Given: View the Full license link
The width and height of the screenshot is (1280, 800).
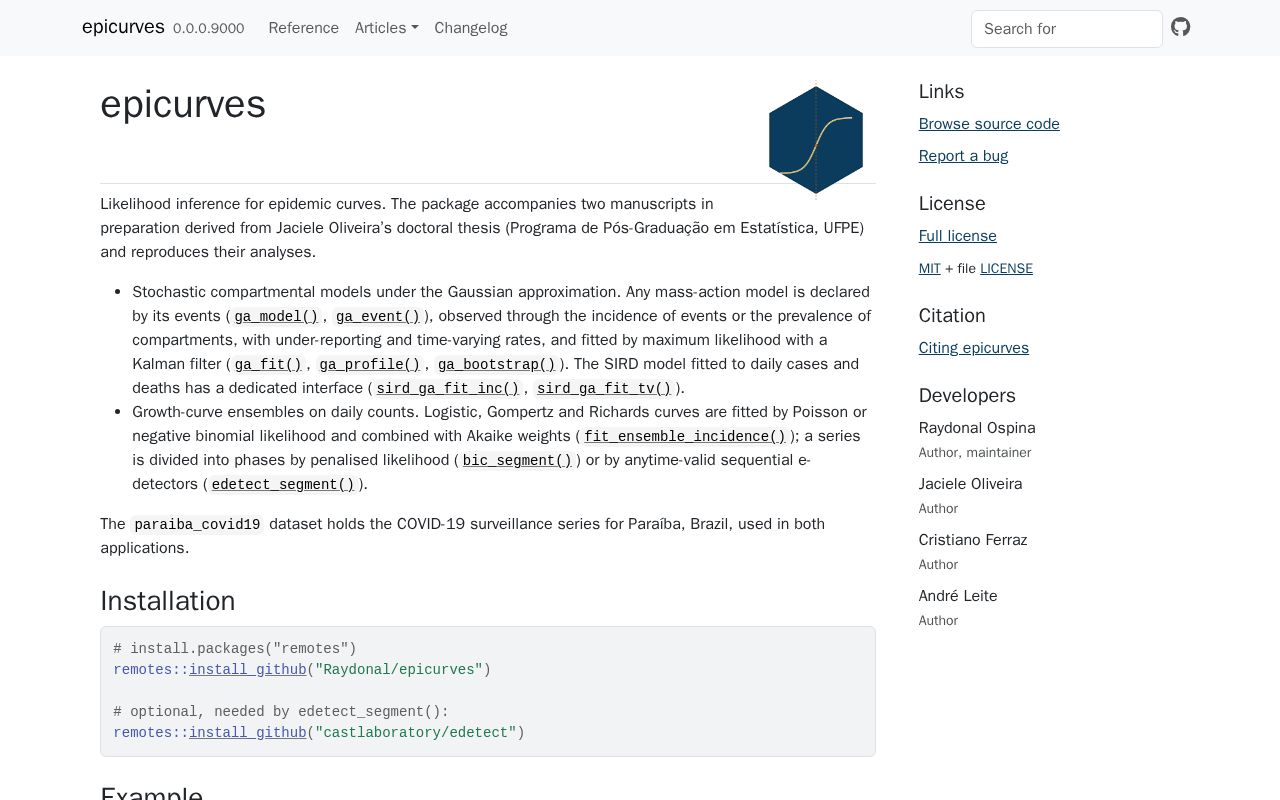Looking at the screenshot, I should 958,236.
